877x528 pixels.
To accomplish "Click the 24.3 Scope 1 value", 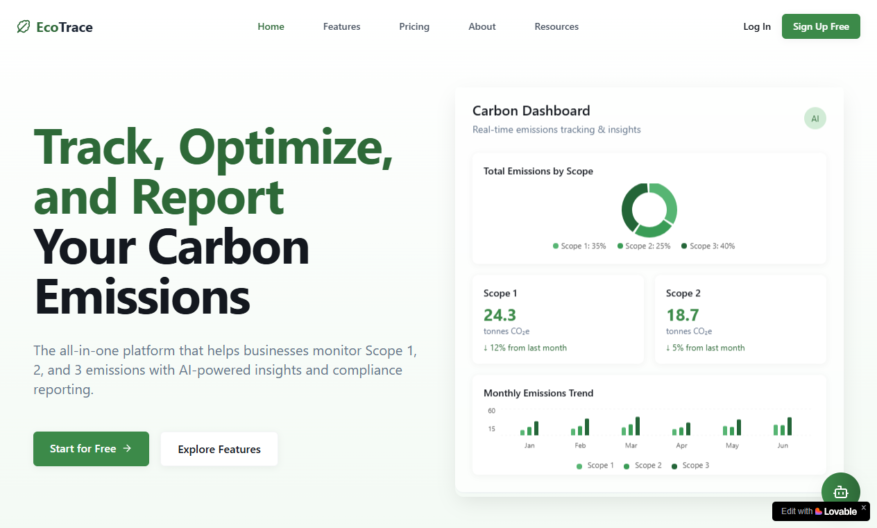I will 499,315.
